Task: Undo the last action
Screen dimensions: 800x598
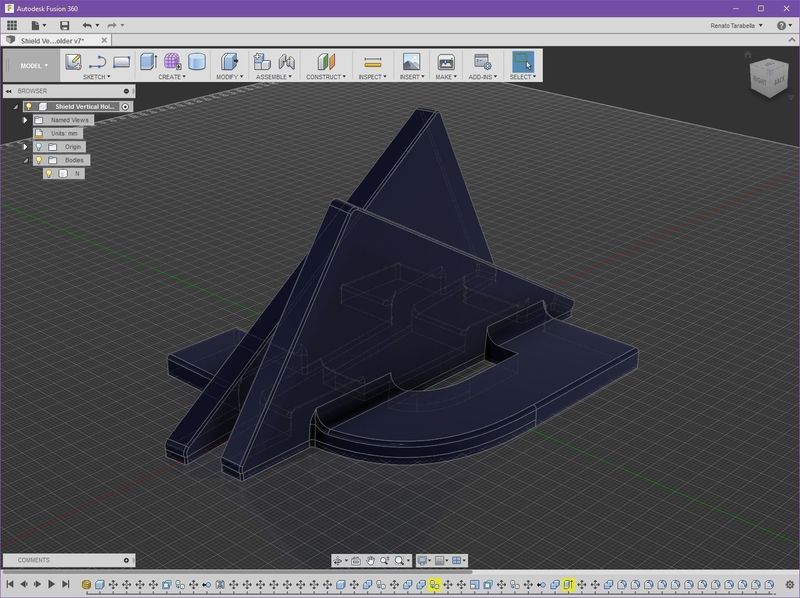Action: click(x=87, y=25)
